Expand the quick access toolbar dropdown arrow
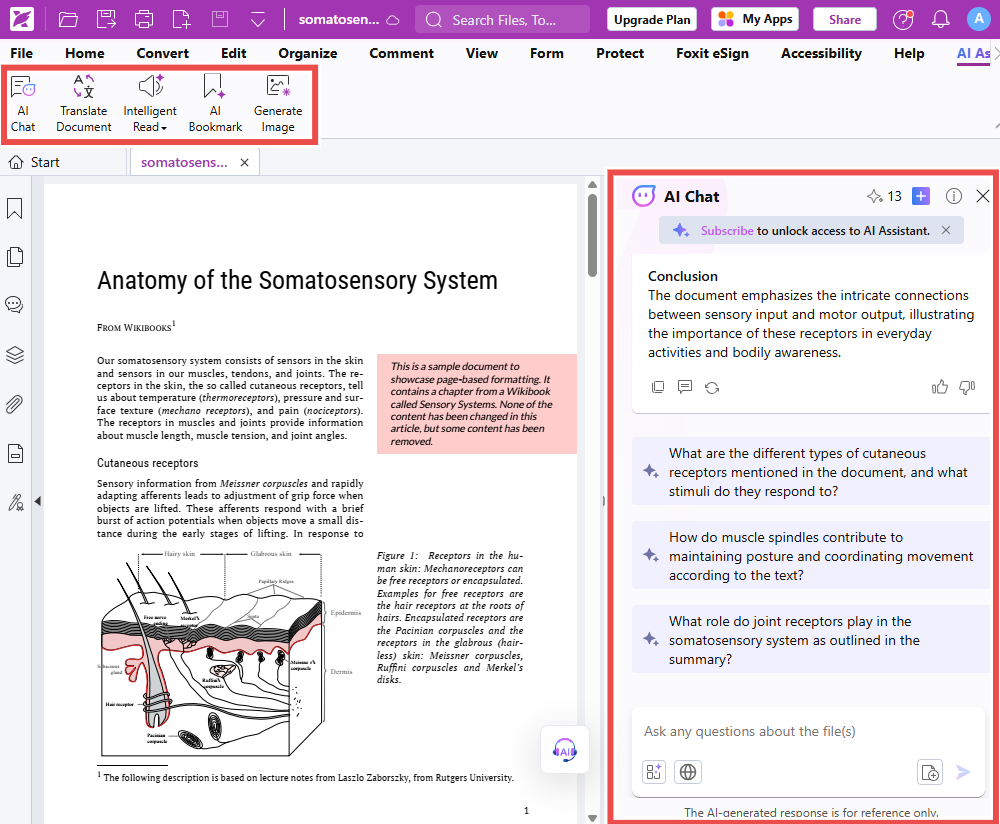Image resolution: width=1000 pixels, height=824 pixels. coord(258,20)
